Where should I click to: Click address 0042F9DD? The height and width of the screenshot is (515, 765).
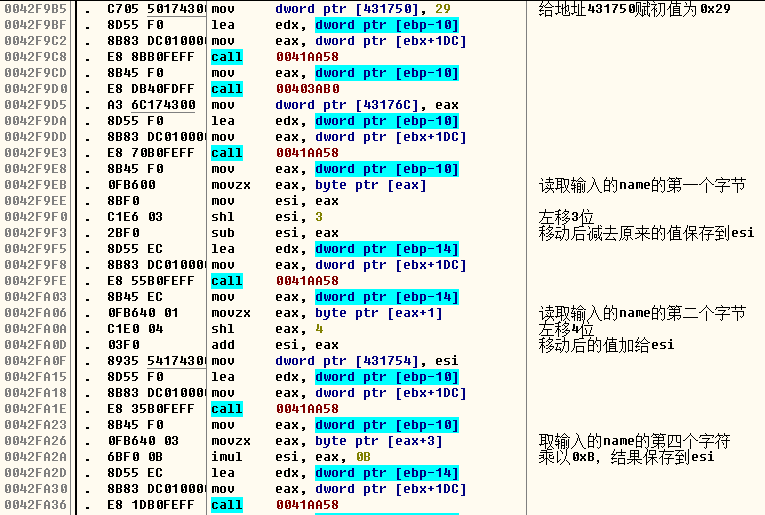pos(35,137)
